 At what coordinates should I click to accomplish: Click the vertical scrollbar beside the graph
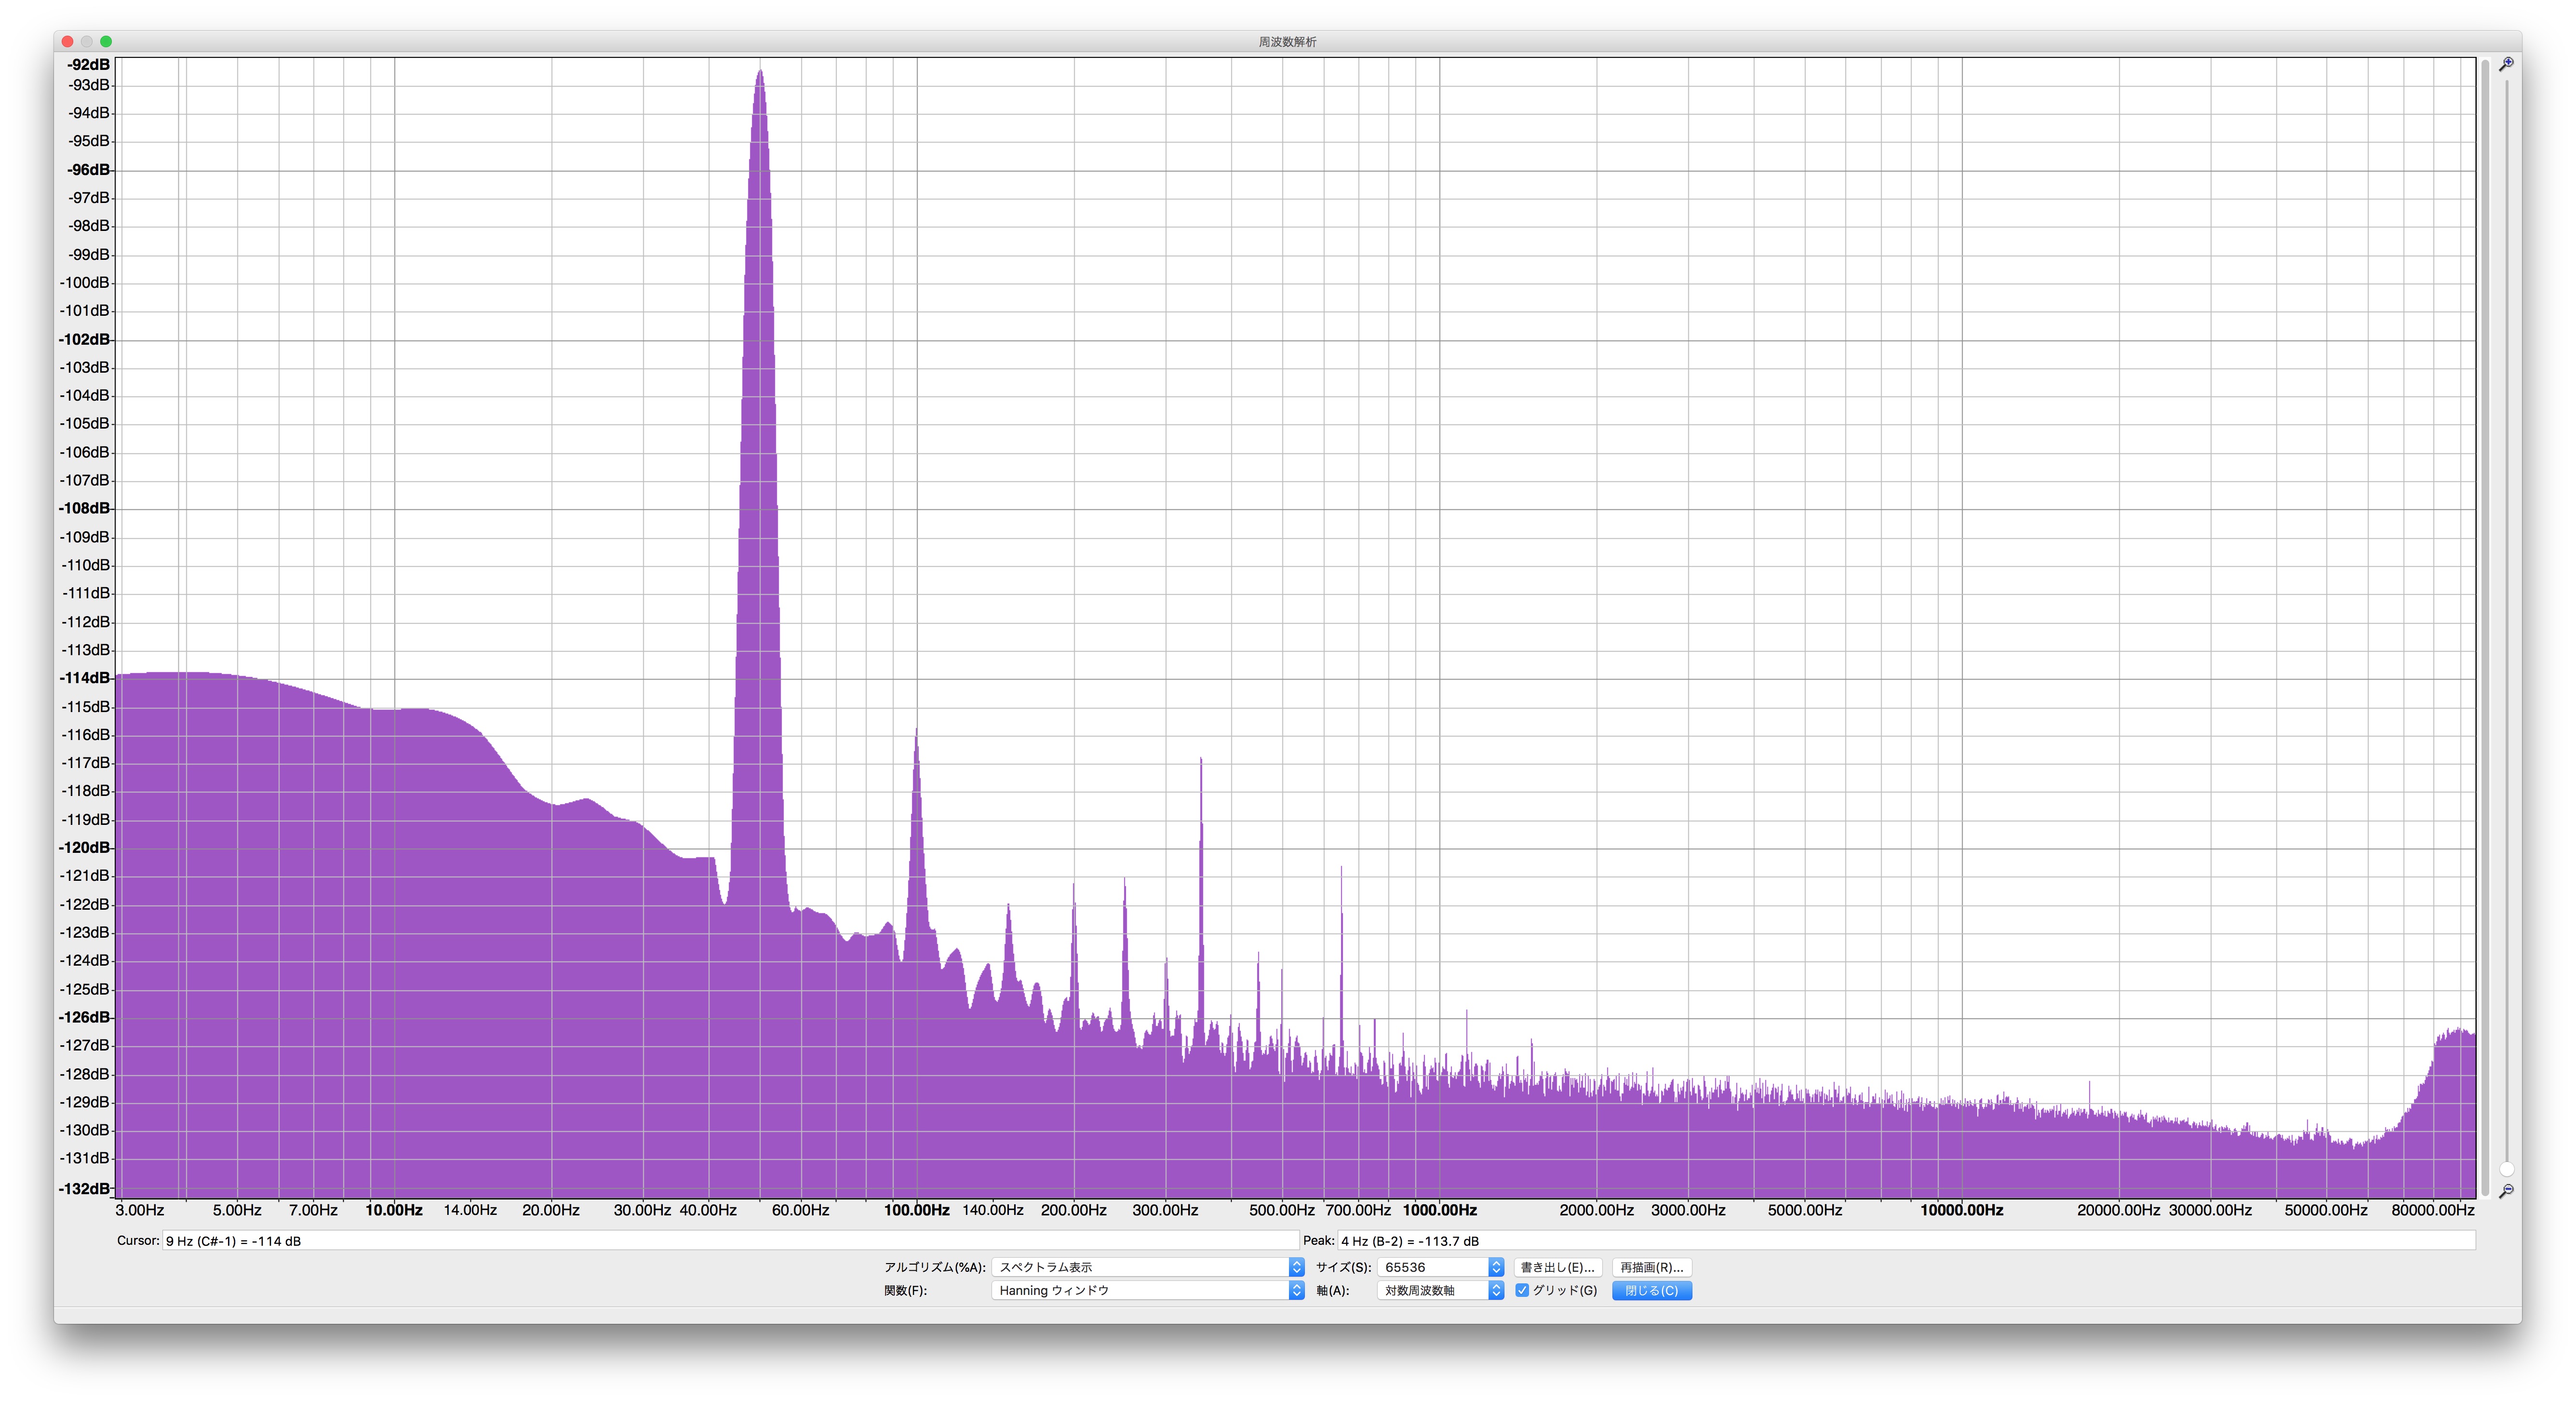pos(2485,627)
